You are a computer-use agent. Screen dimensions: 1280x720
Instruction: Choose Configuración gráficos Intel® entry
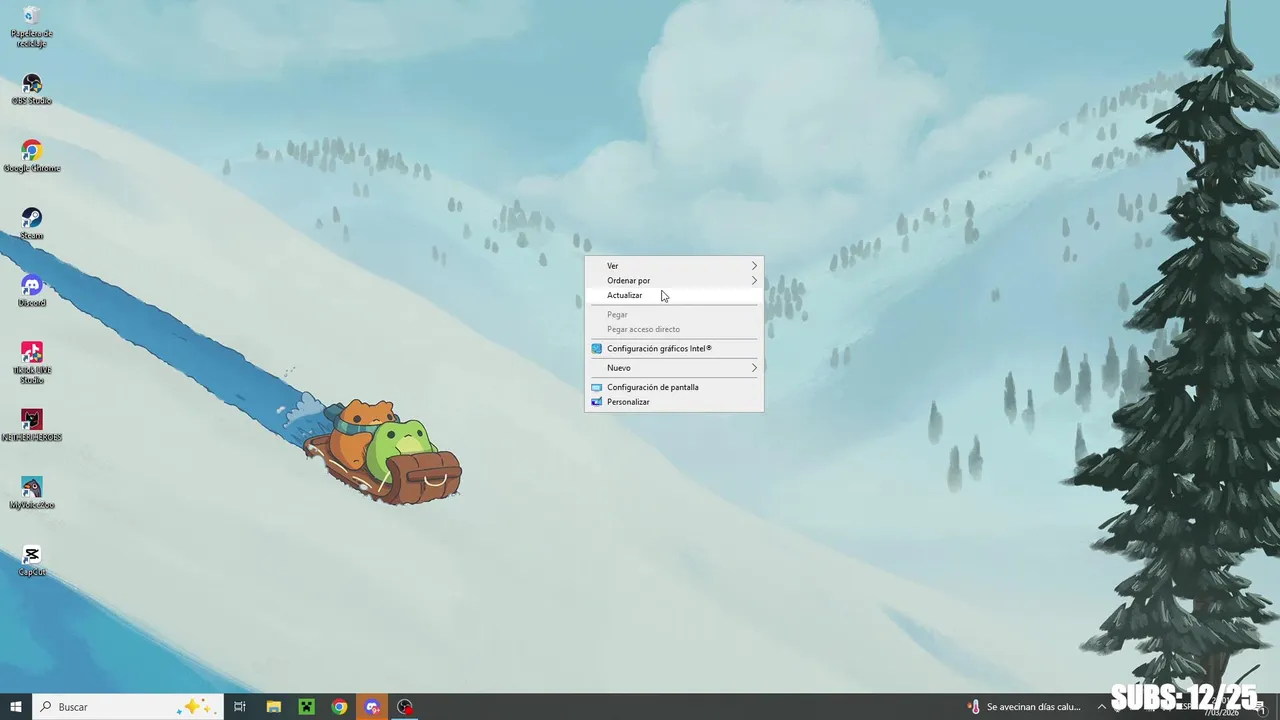pyautogui.click(x=674, y=349)
